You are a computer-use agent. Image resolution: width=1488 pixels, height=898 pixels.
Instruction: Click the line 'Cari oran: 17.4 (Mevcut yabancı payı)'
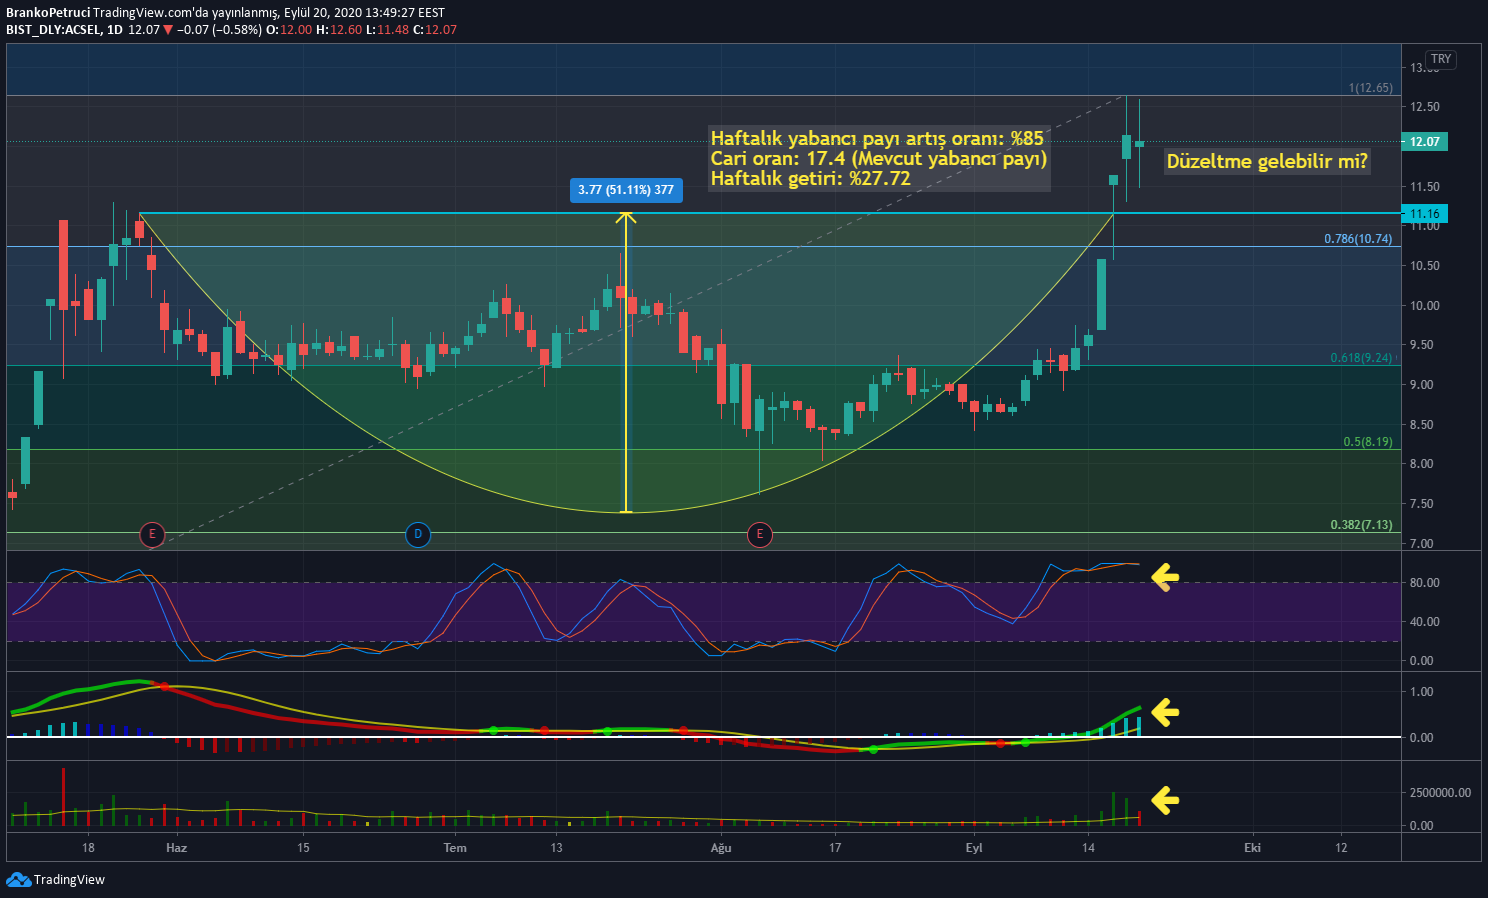click(879, 159)
